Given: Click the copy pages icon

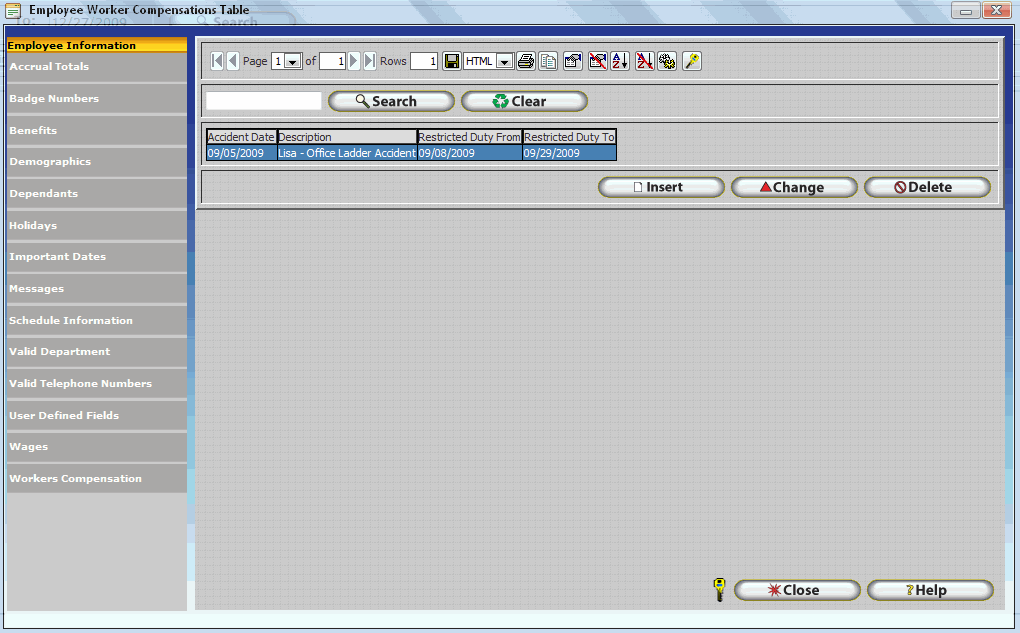Looking at the screenshot, I should 548,61.
